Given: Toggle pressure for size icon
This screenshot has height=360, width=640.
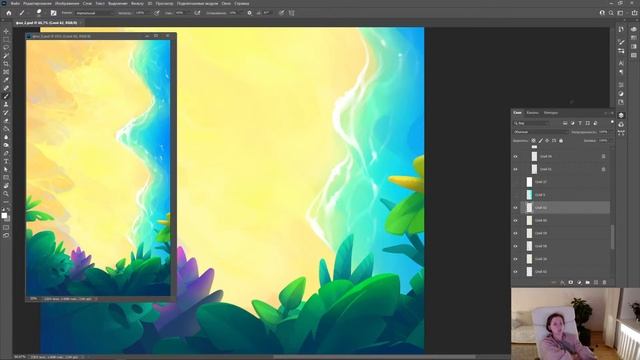Looking at the screenshot, I should pyautogui.click(x=281, y=13).
